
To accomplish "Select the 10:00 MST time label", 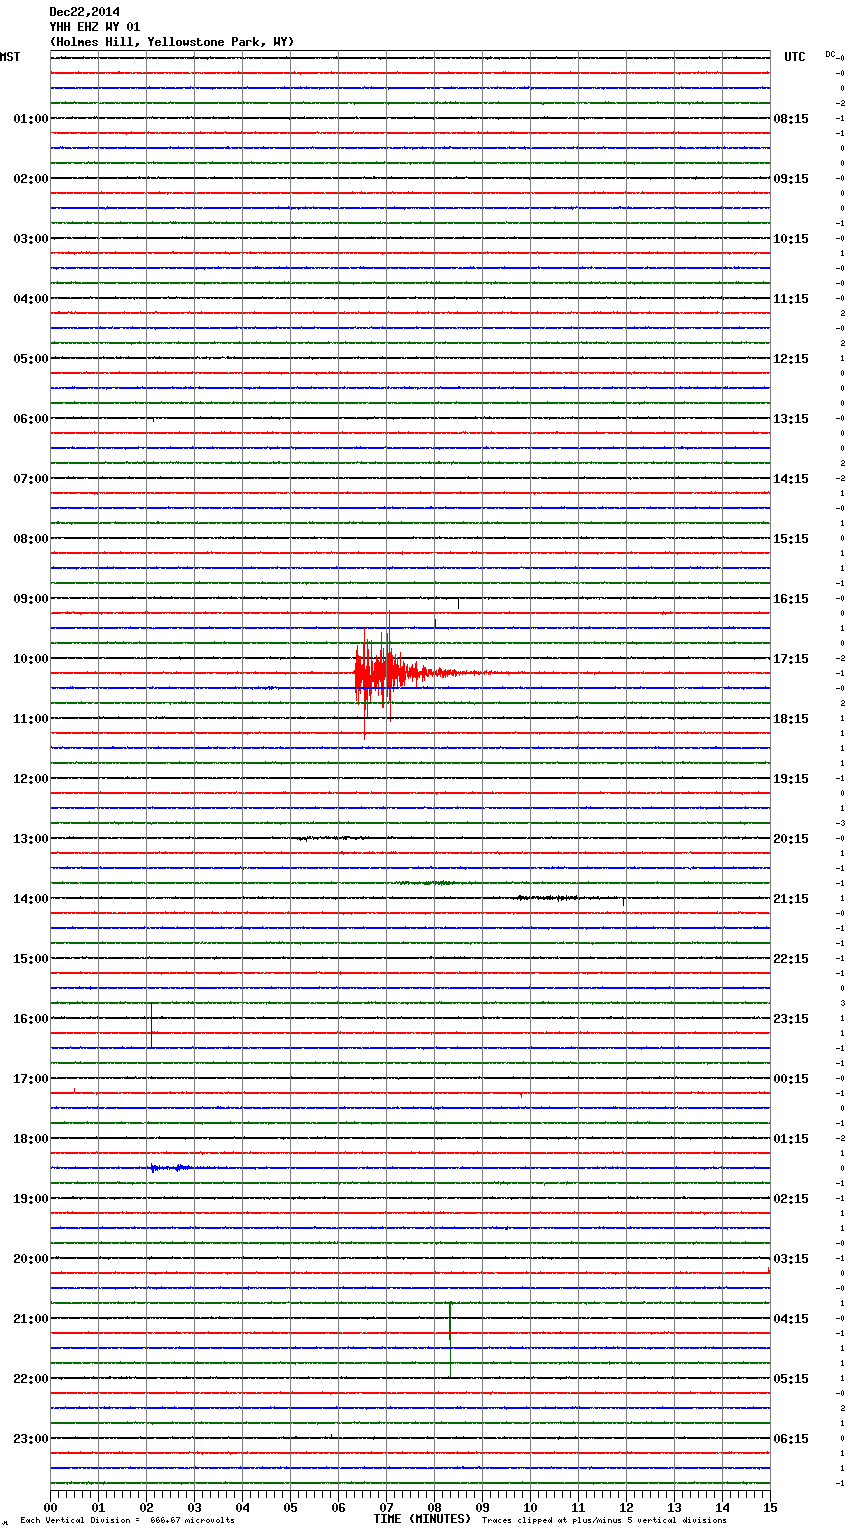I will 31,659.
